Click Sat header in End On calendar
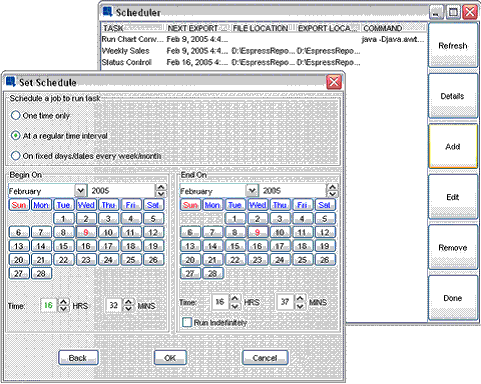The height and width of the screenshot is (384, 481). tap(325, 205)
